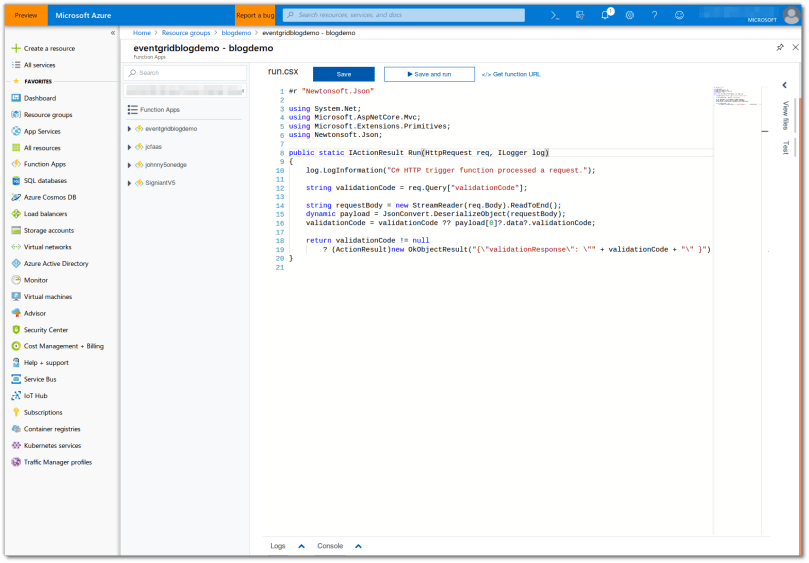Click the directory and subscription filter icon
The width and height of the screenshot is (809, 563).
(x=580, y=15)
